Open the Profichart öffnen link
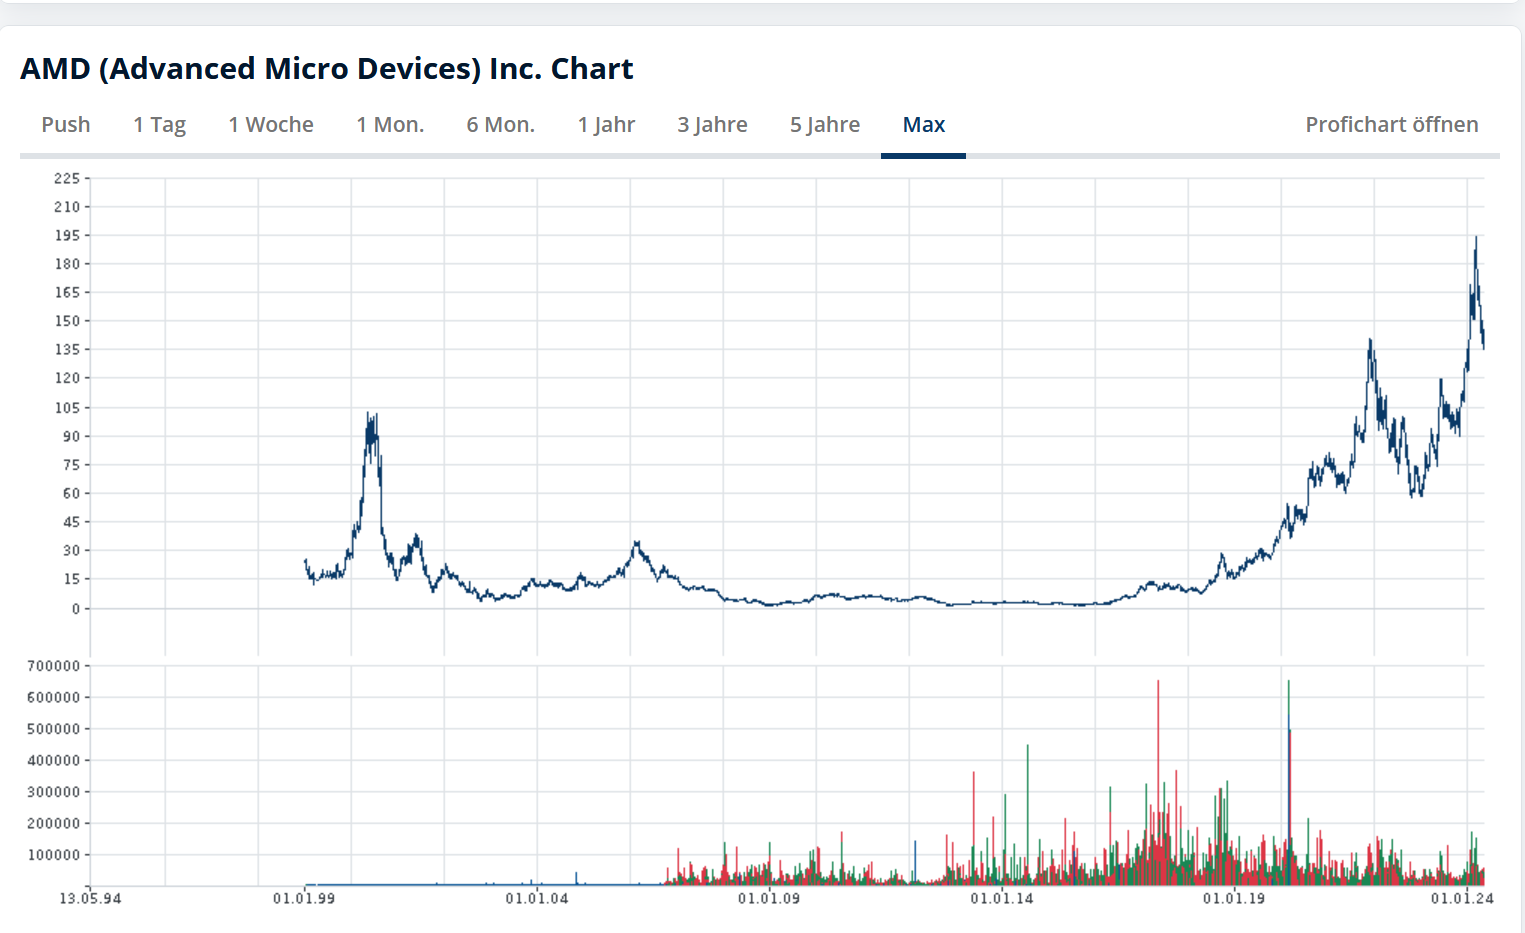This screenshot has width=1525, height=933. click(x=1392, y=125)
